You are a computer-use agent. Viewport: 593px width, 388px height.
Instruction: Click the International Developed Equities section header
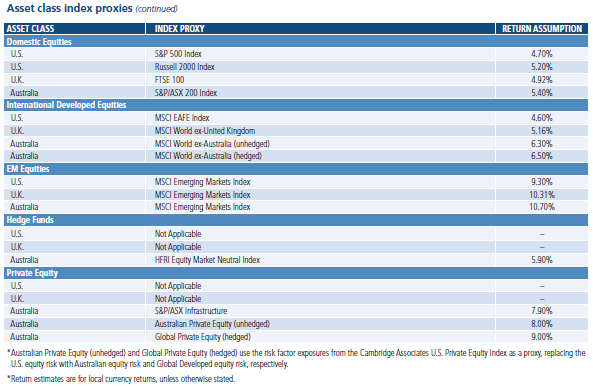click(296, 105)
